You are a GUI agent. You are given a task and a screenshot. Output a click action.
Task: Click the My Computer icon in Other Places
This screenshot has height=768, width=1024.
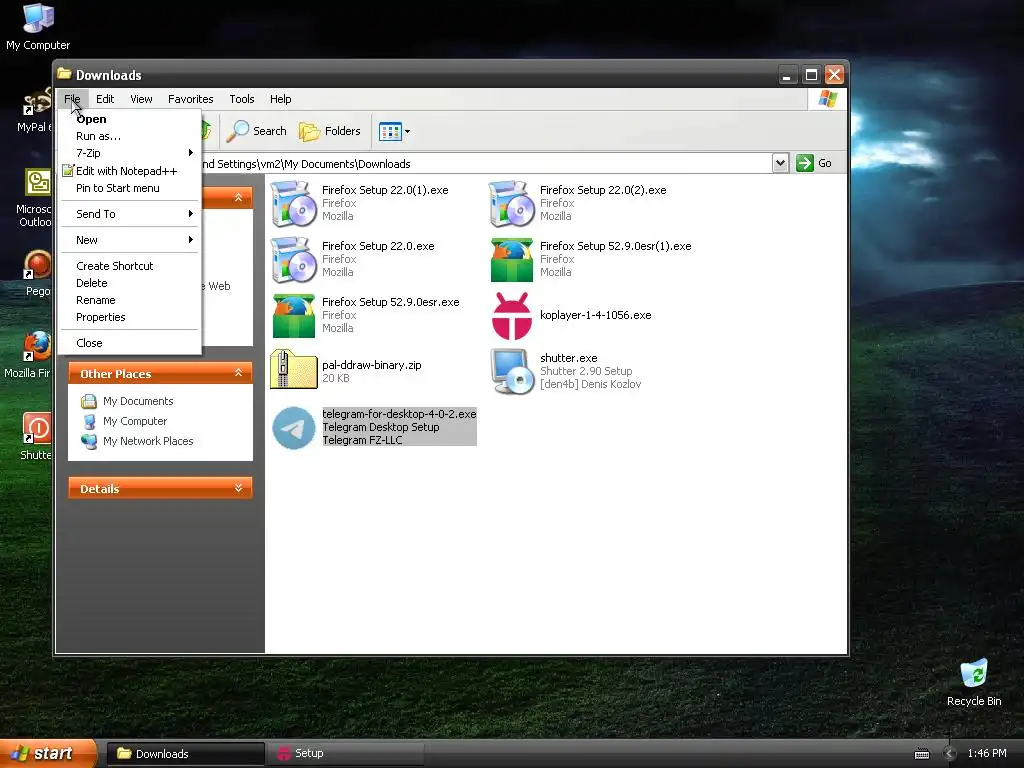89,421
